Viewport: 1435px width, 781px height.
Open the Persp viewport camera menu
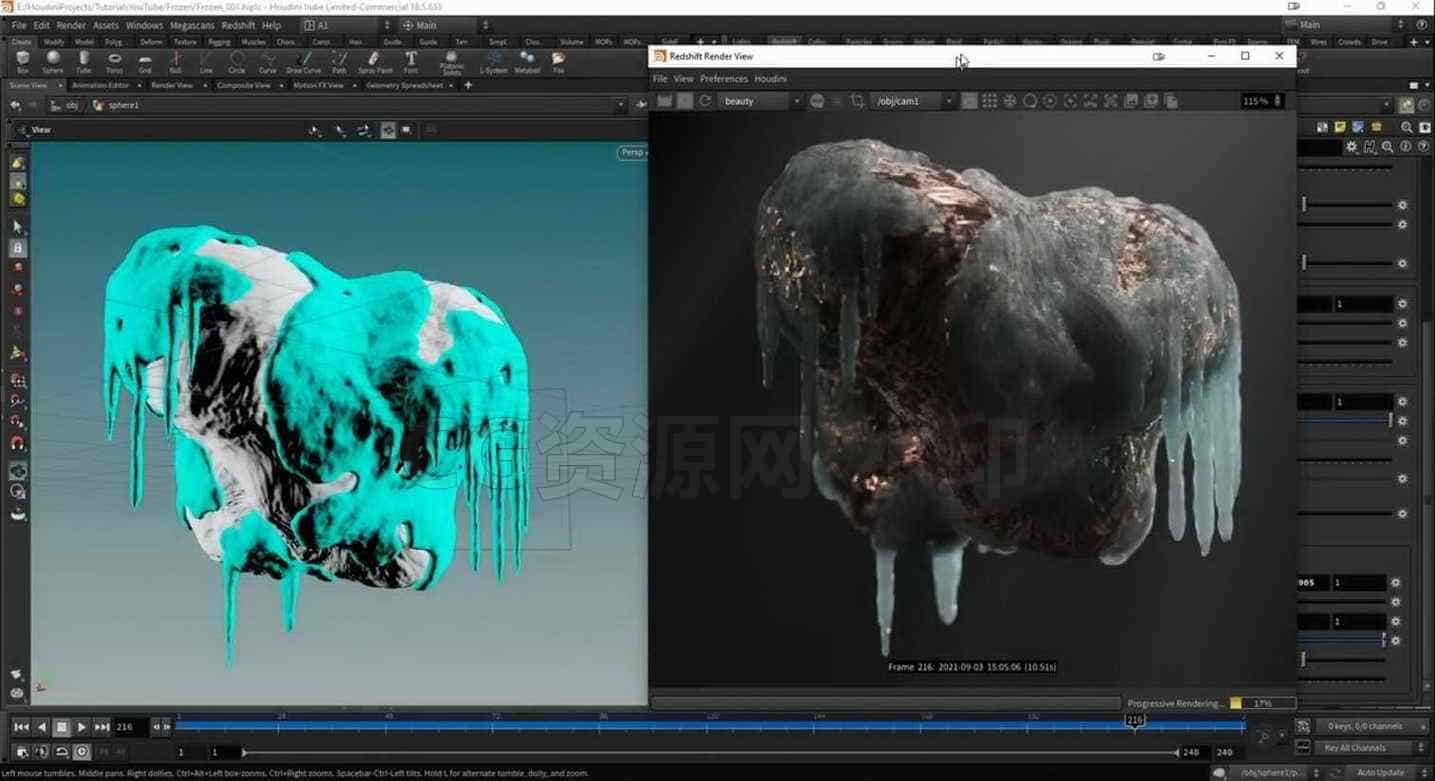tap(633, 153)
